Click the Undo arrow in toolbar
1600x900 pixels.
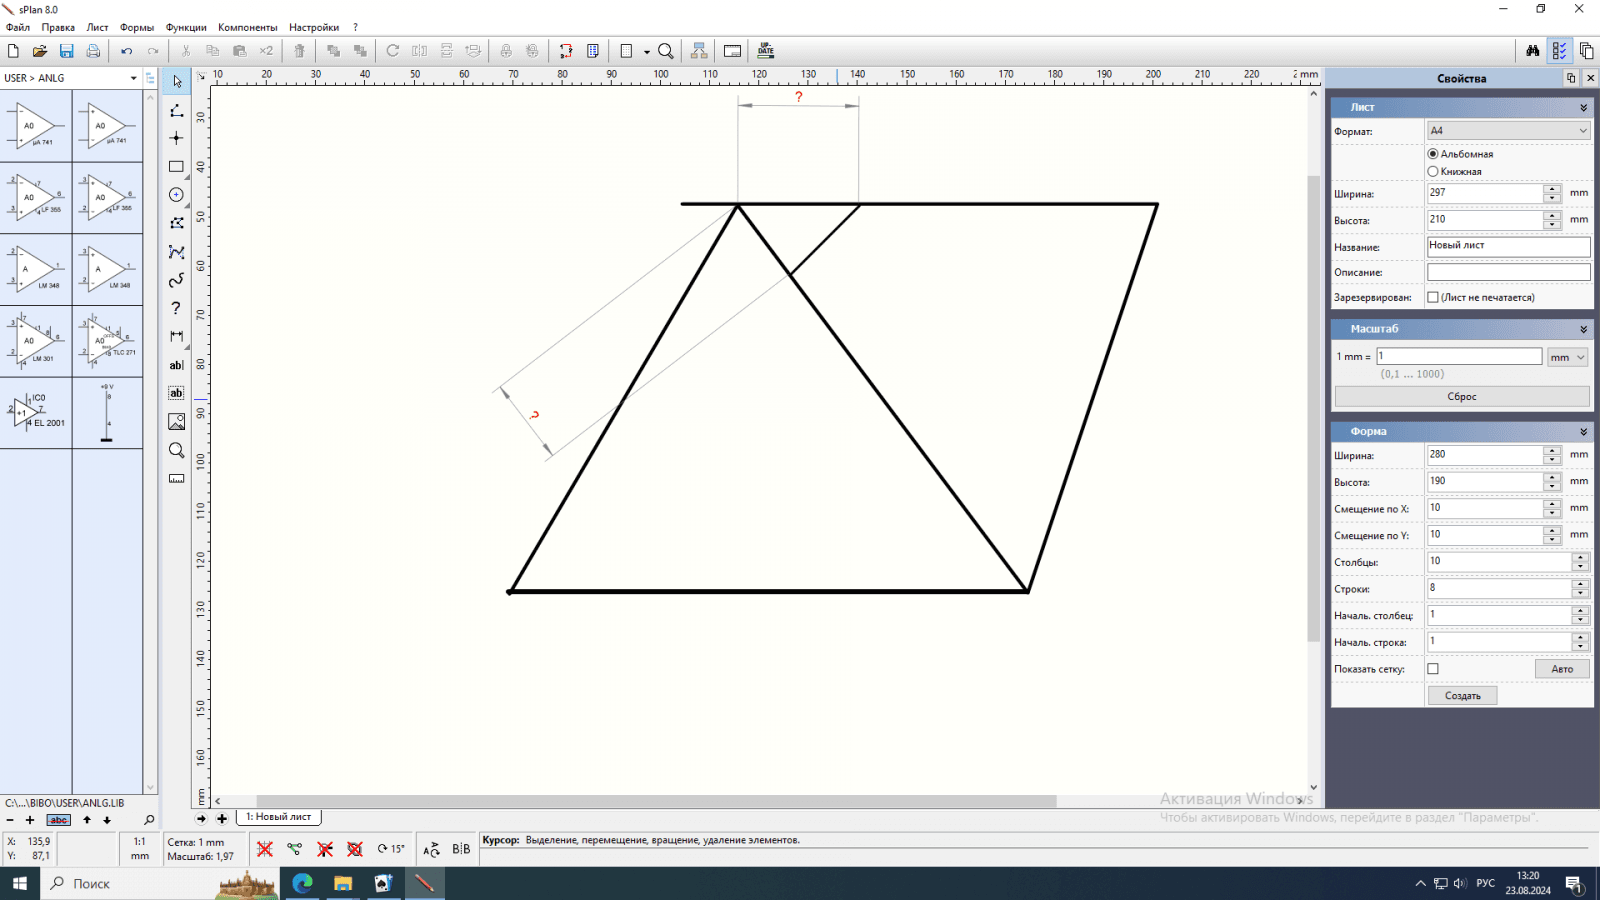126,51
